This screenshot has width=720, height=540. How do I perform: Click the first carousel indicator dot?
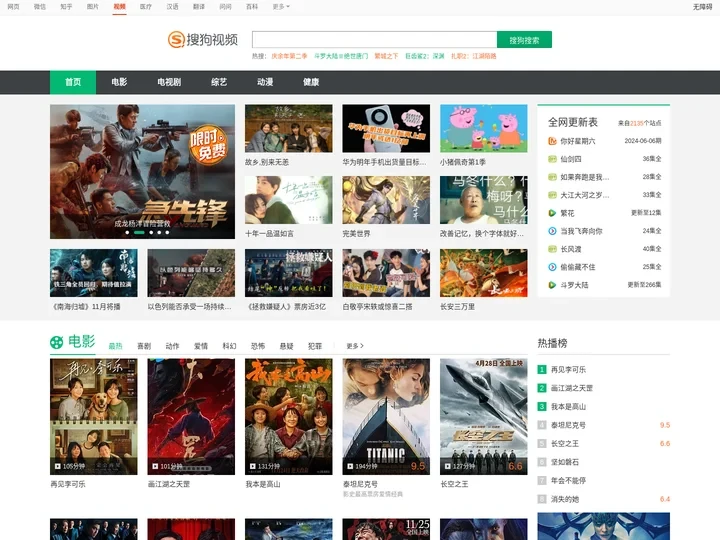pos(127,232)
